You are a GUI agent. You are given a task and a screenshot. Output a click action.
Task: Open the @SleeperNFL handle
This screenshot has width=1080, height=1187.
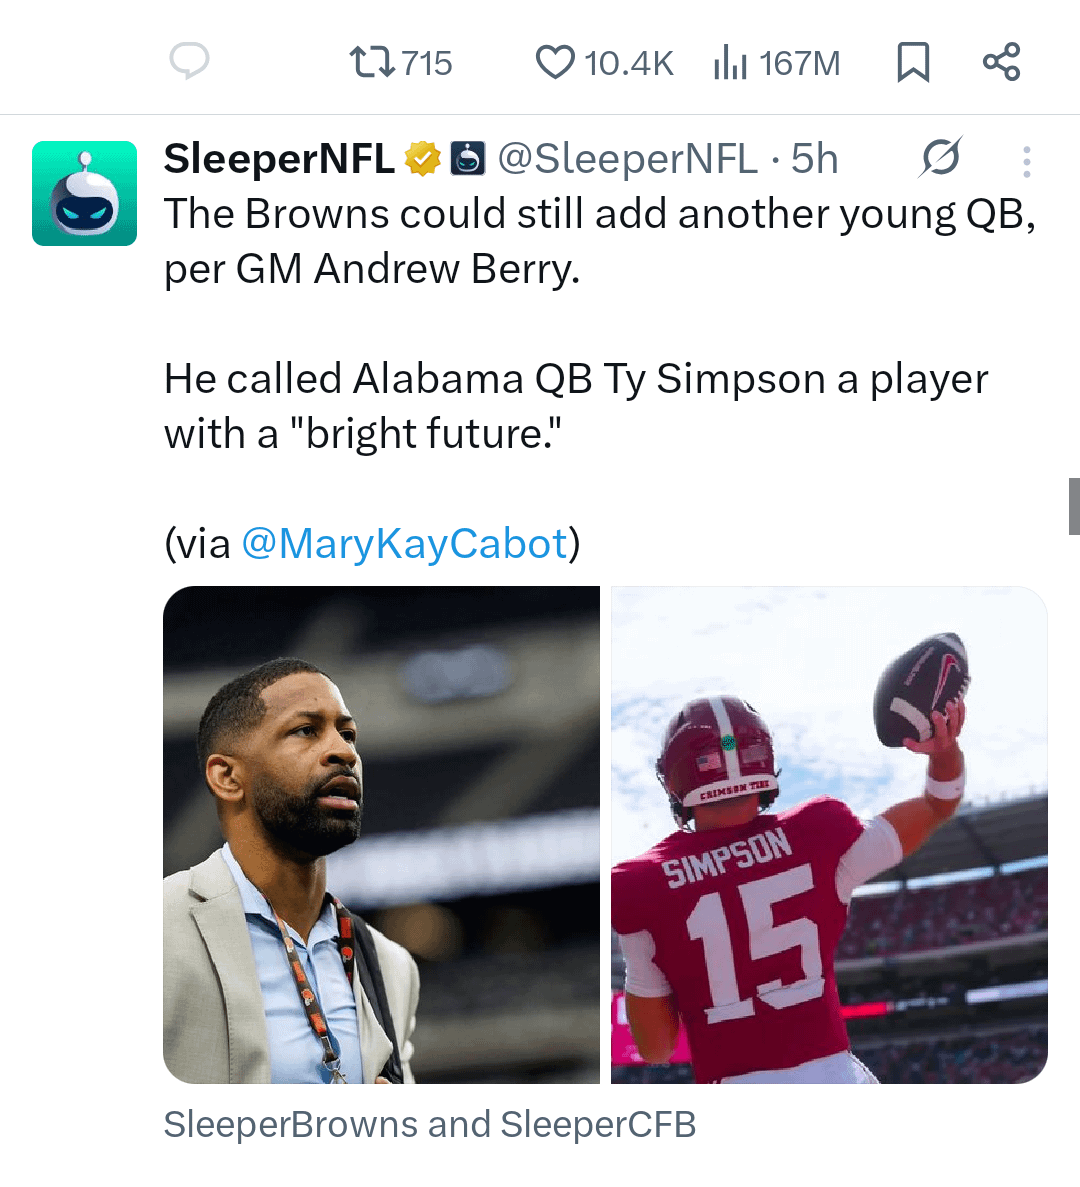point(627,159)
